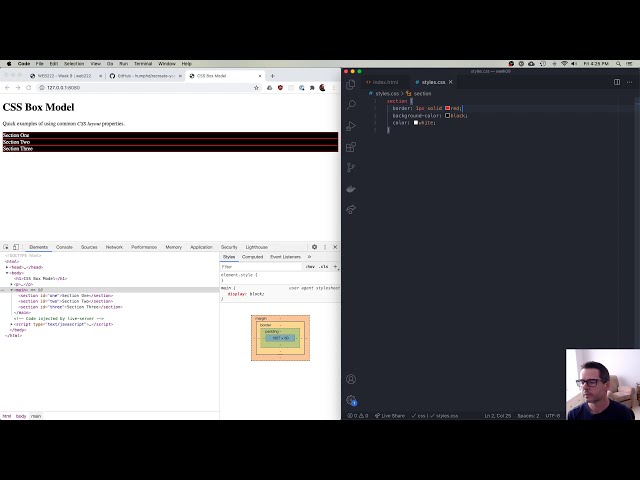Open the Apple menu
640x480 pixels.
(9, 64)
